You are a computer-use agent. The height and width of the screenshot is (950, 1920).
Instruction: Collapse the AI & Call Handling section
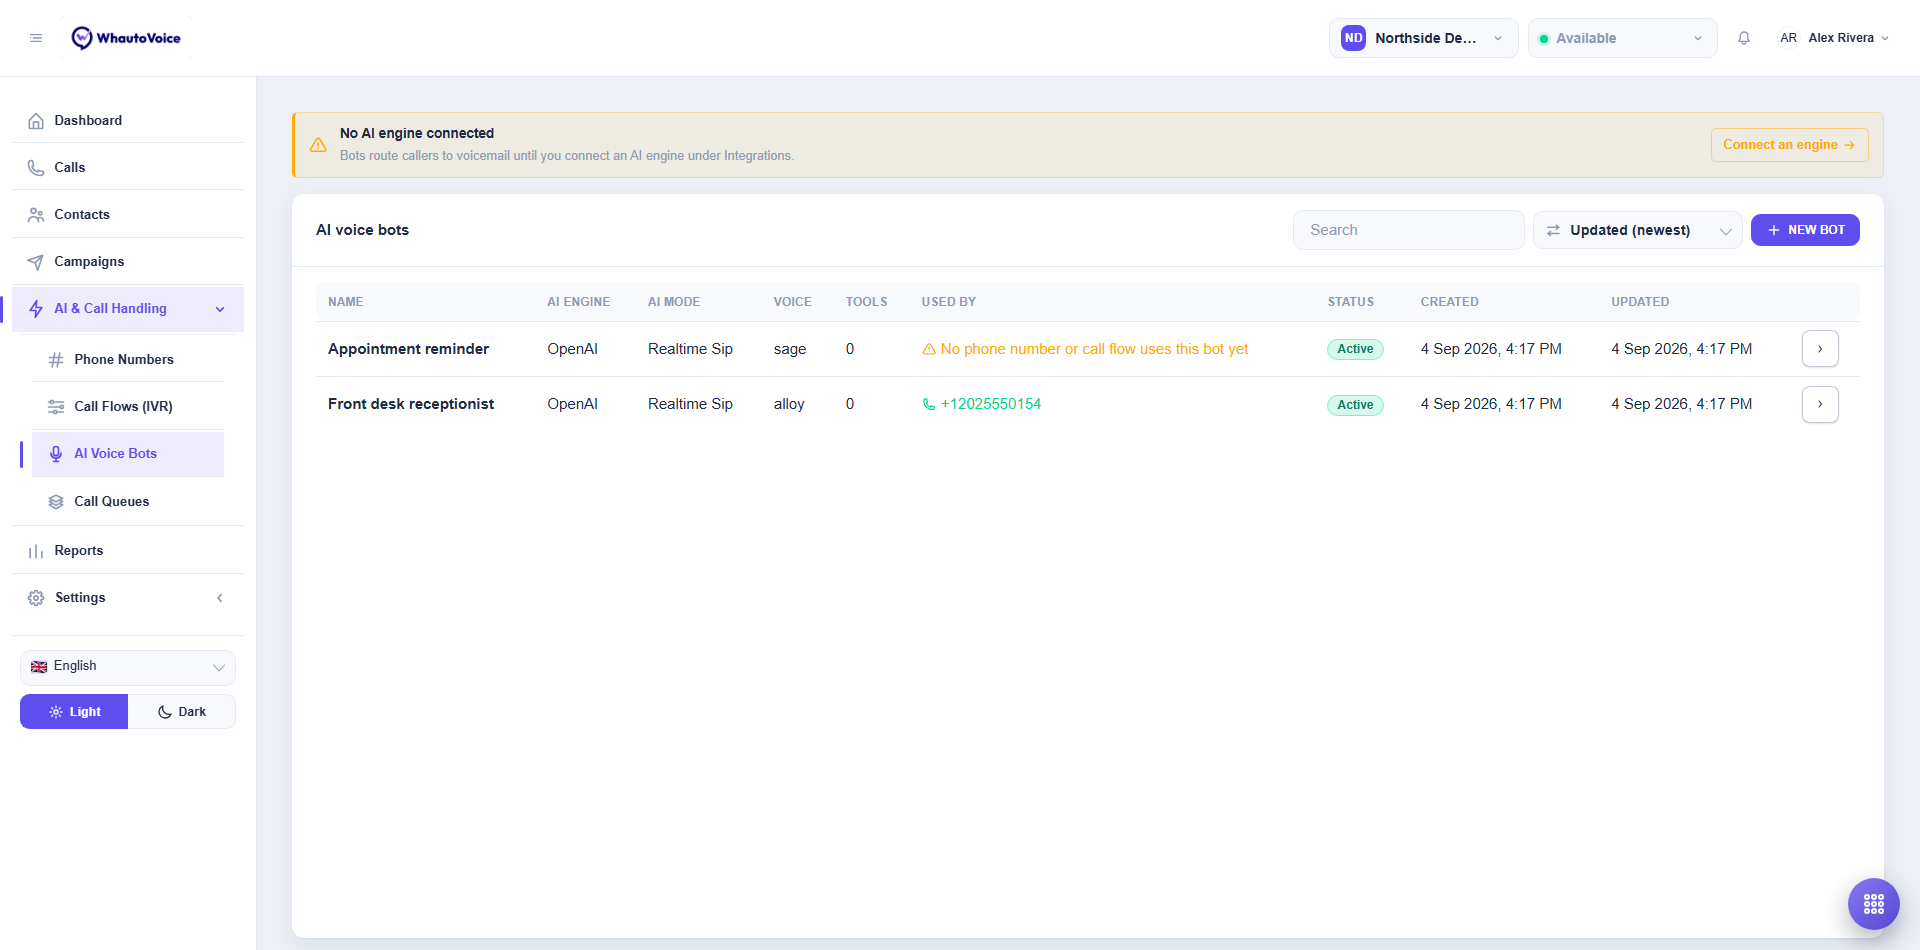[x=128, y=309]
